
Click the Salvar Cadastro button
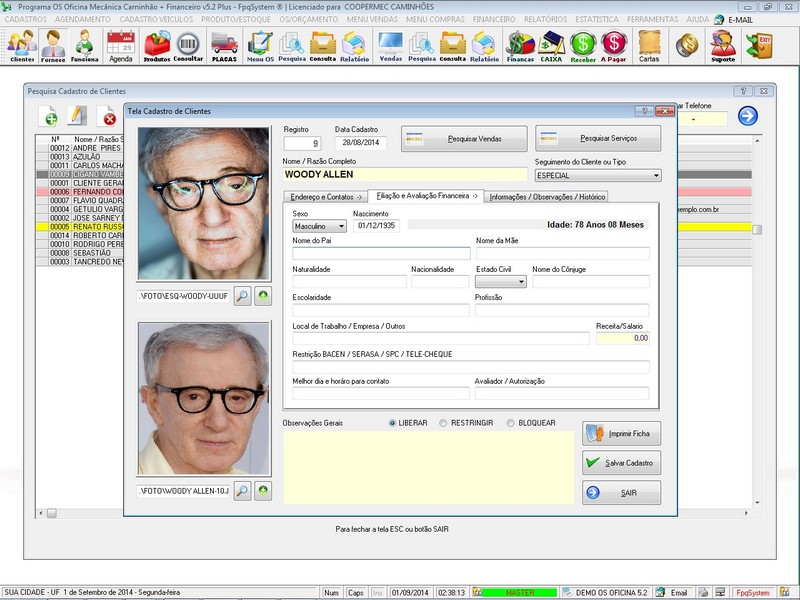click(x=621, y=463)
